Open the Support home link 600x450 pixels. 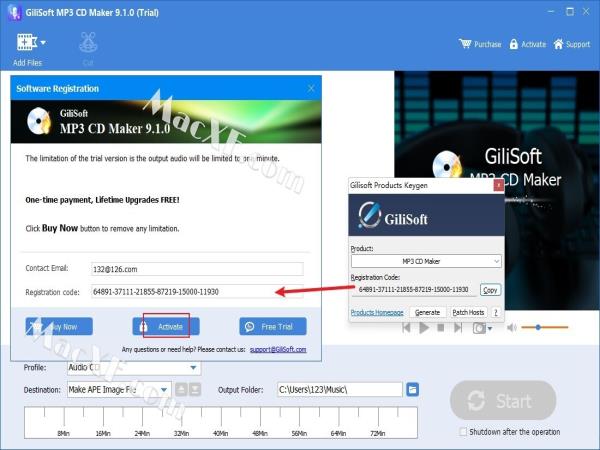(x=572, y=44)
